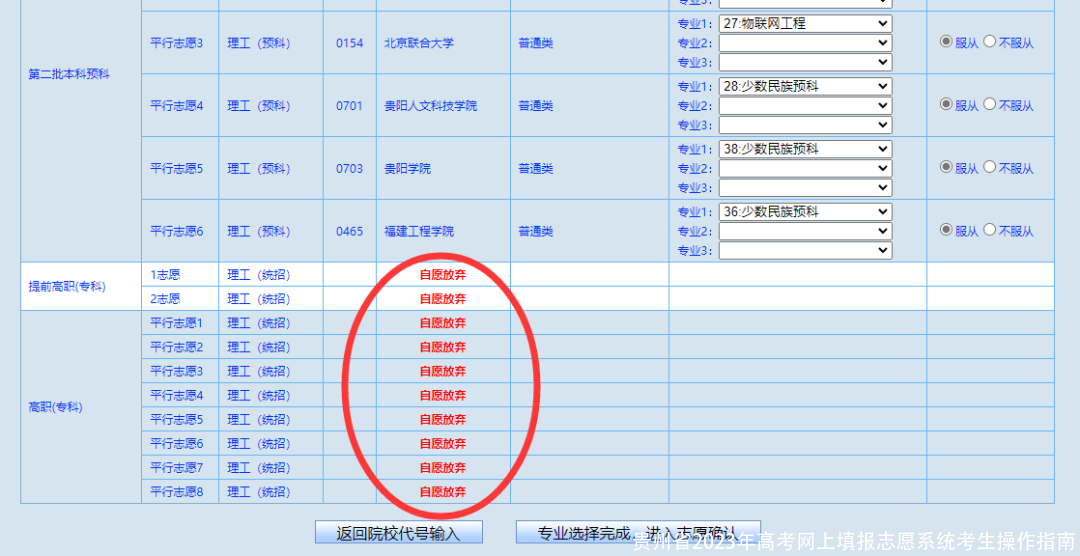The height and width of the screenshot is (556, 1080).
Task: Open 专业1 dropdown showing 27:物联网工程
Action: (805, 23)
